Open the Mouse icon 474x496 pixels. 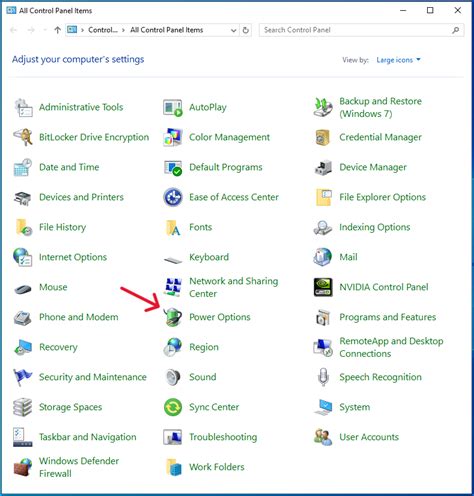point(23,288)
